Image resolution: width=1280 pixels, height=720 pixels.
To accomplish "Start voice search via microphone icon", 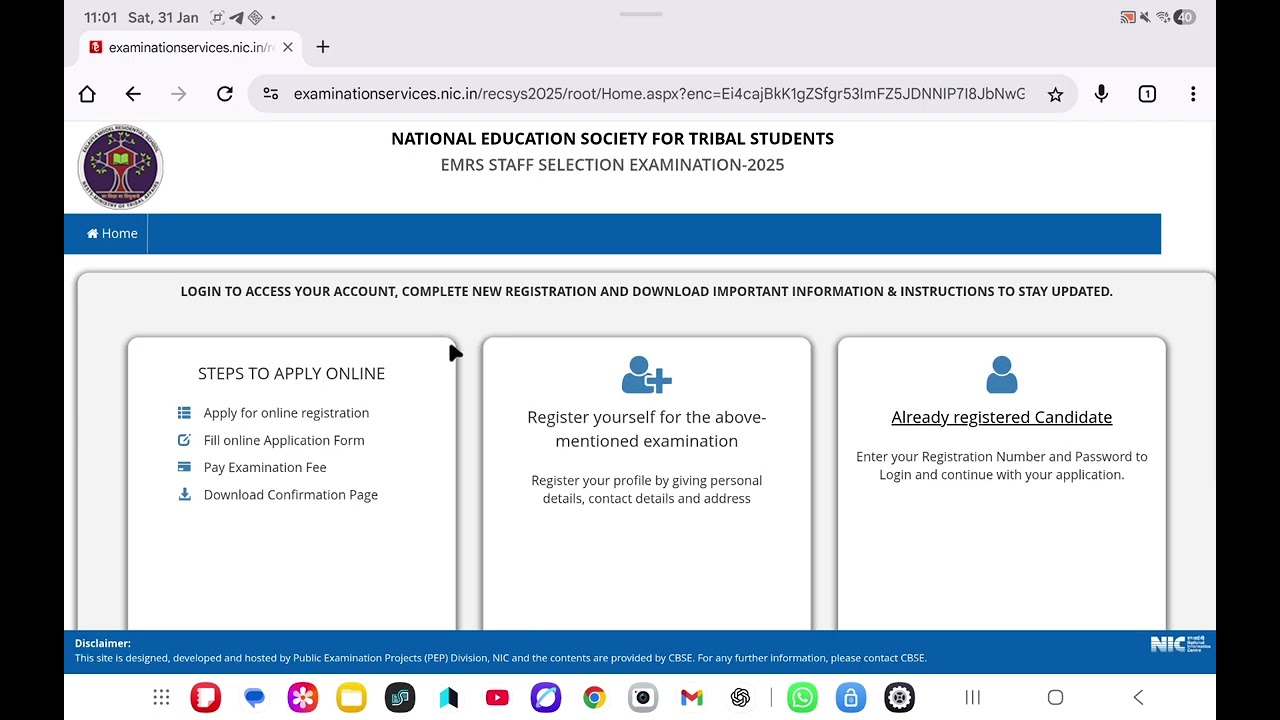I will point(1101,94).
